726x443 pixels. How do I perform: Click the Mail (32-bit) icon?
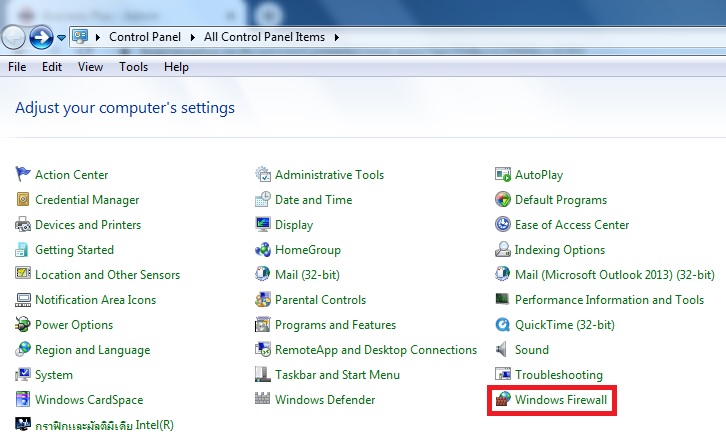coord(263,274)
